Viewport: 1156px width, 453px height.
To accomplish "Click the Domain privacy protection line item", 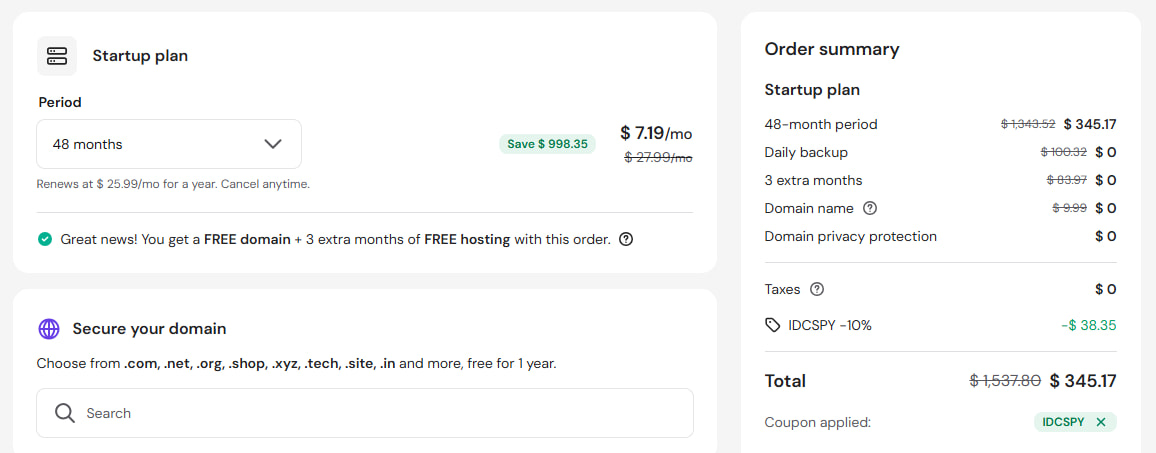I will pos(940,236).
